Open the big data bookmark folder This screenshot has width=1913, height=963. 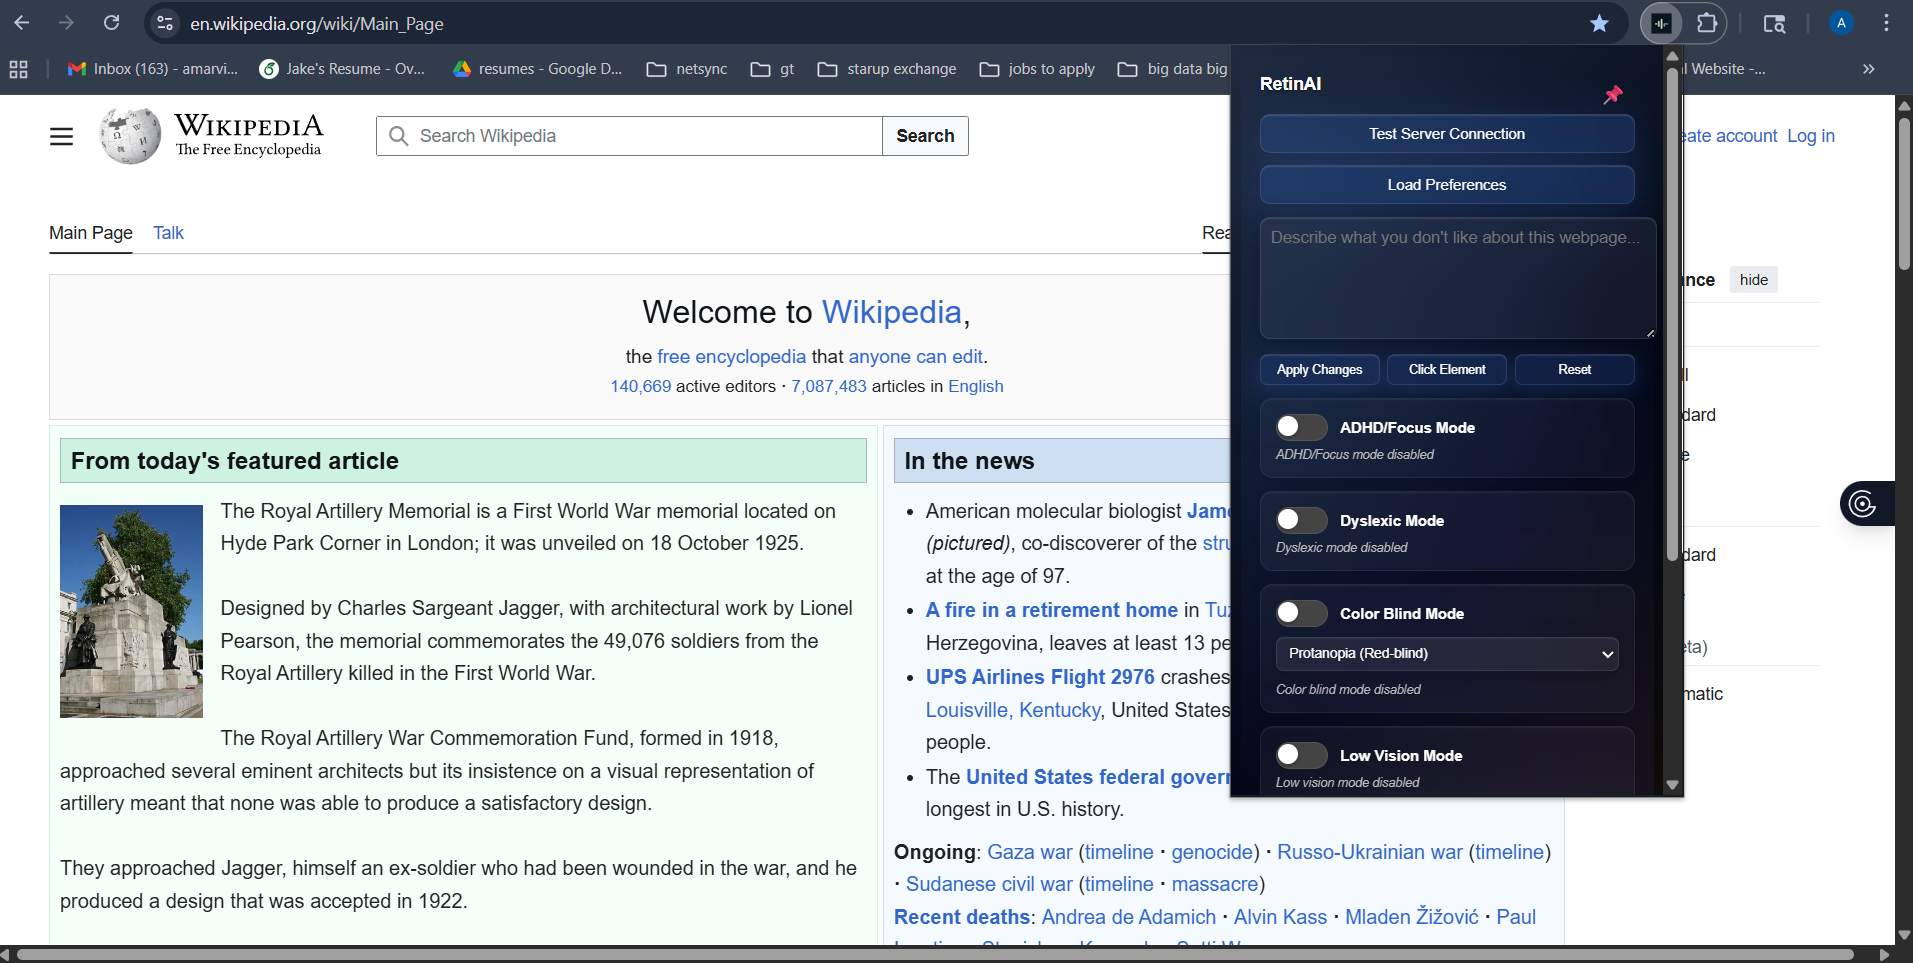coord(1173,69)
